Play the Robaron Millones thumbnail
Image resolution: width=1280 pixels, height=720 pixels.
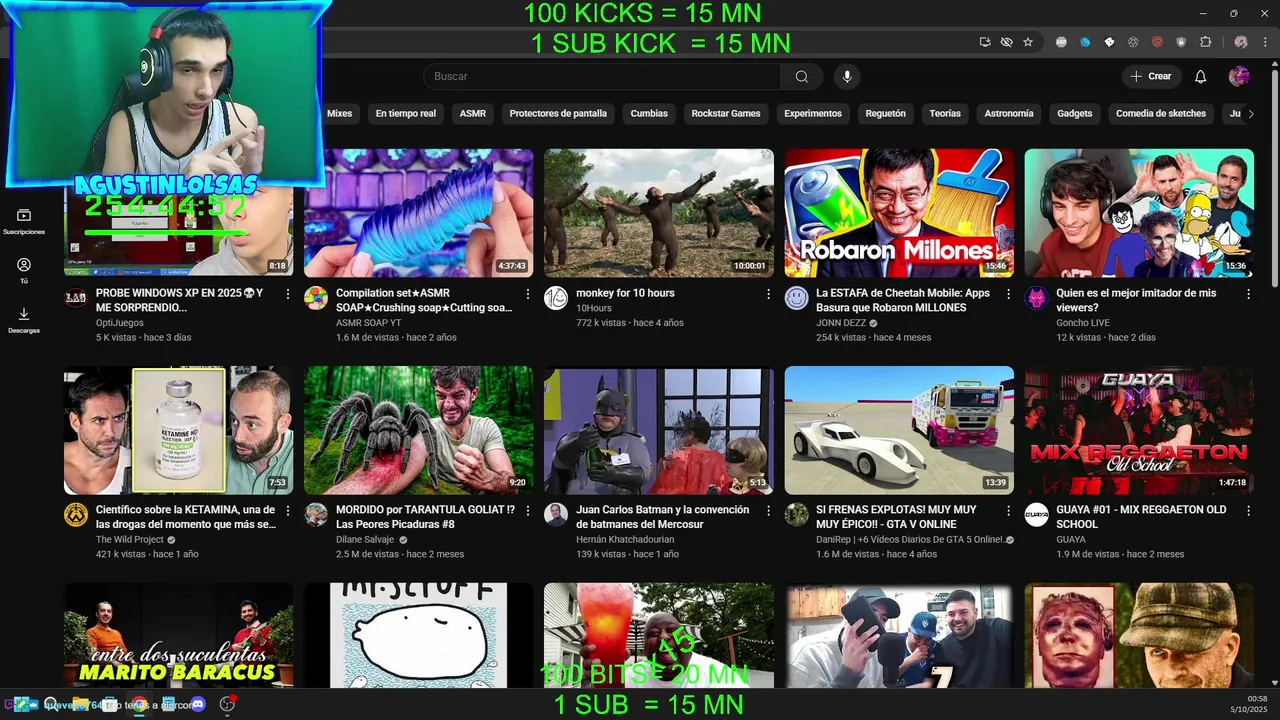899,213
